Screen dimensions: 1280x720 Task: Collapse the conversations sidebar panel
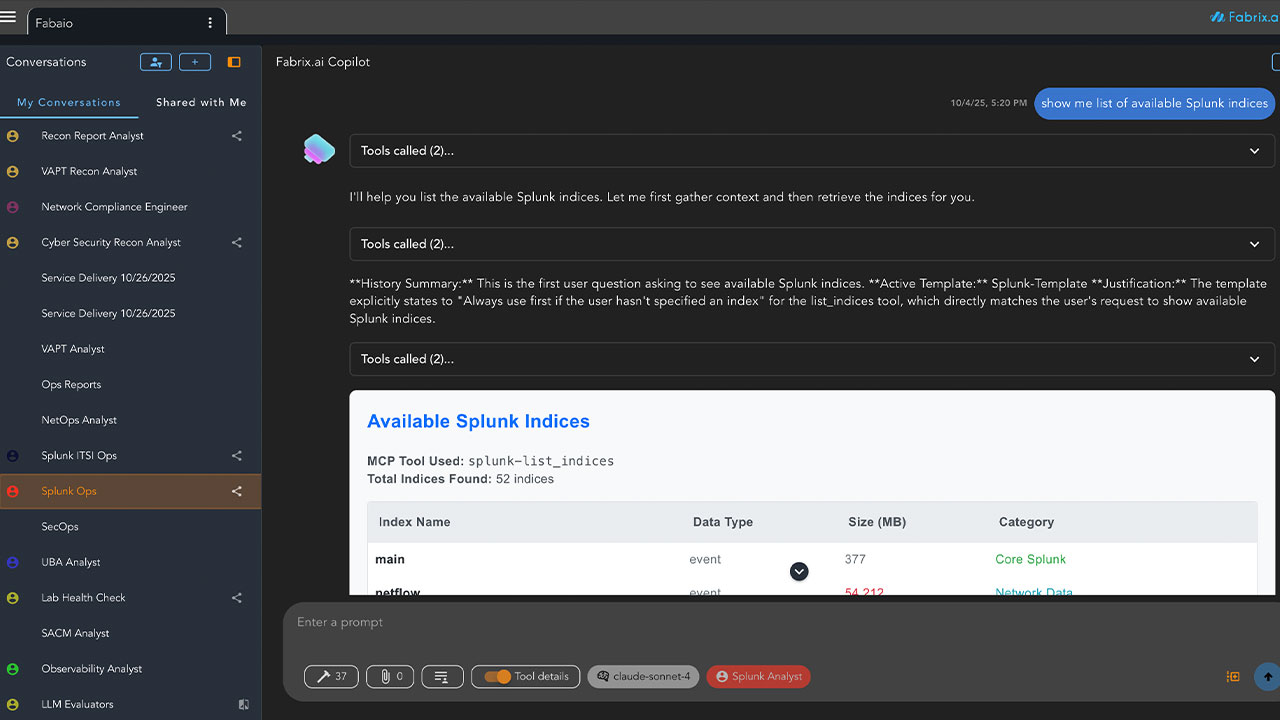234,62
